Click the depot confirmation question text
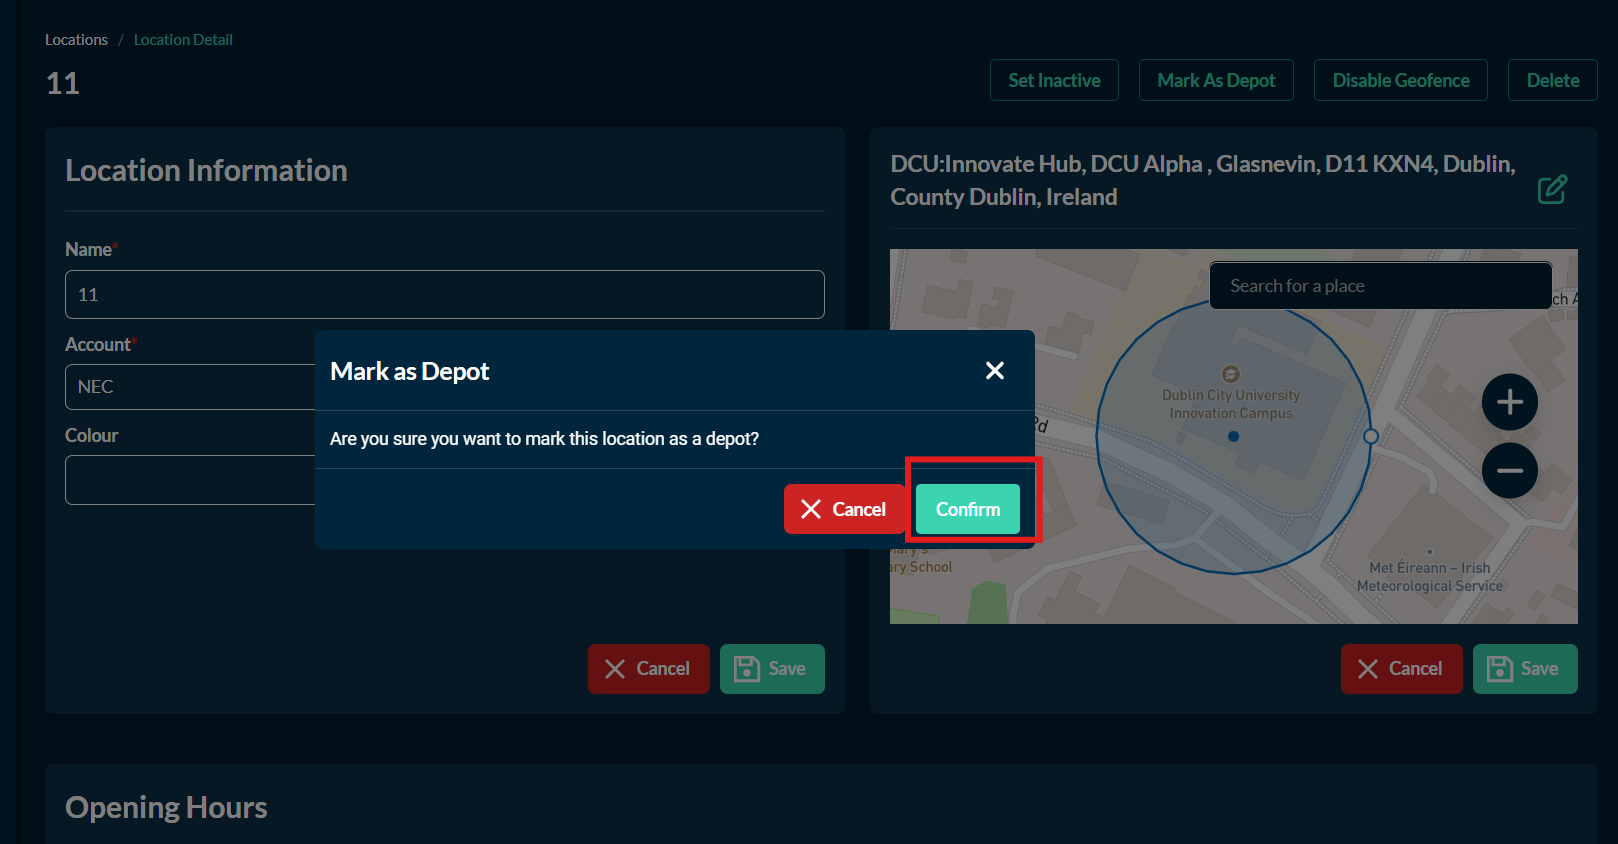This screenshot has width=1618, height=844. (544, 439)
